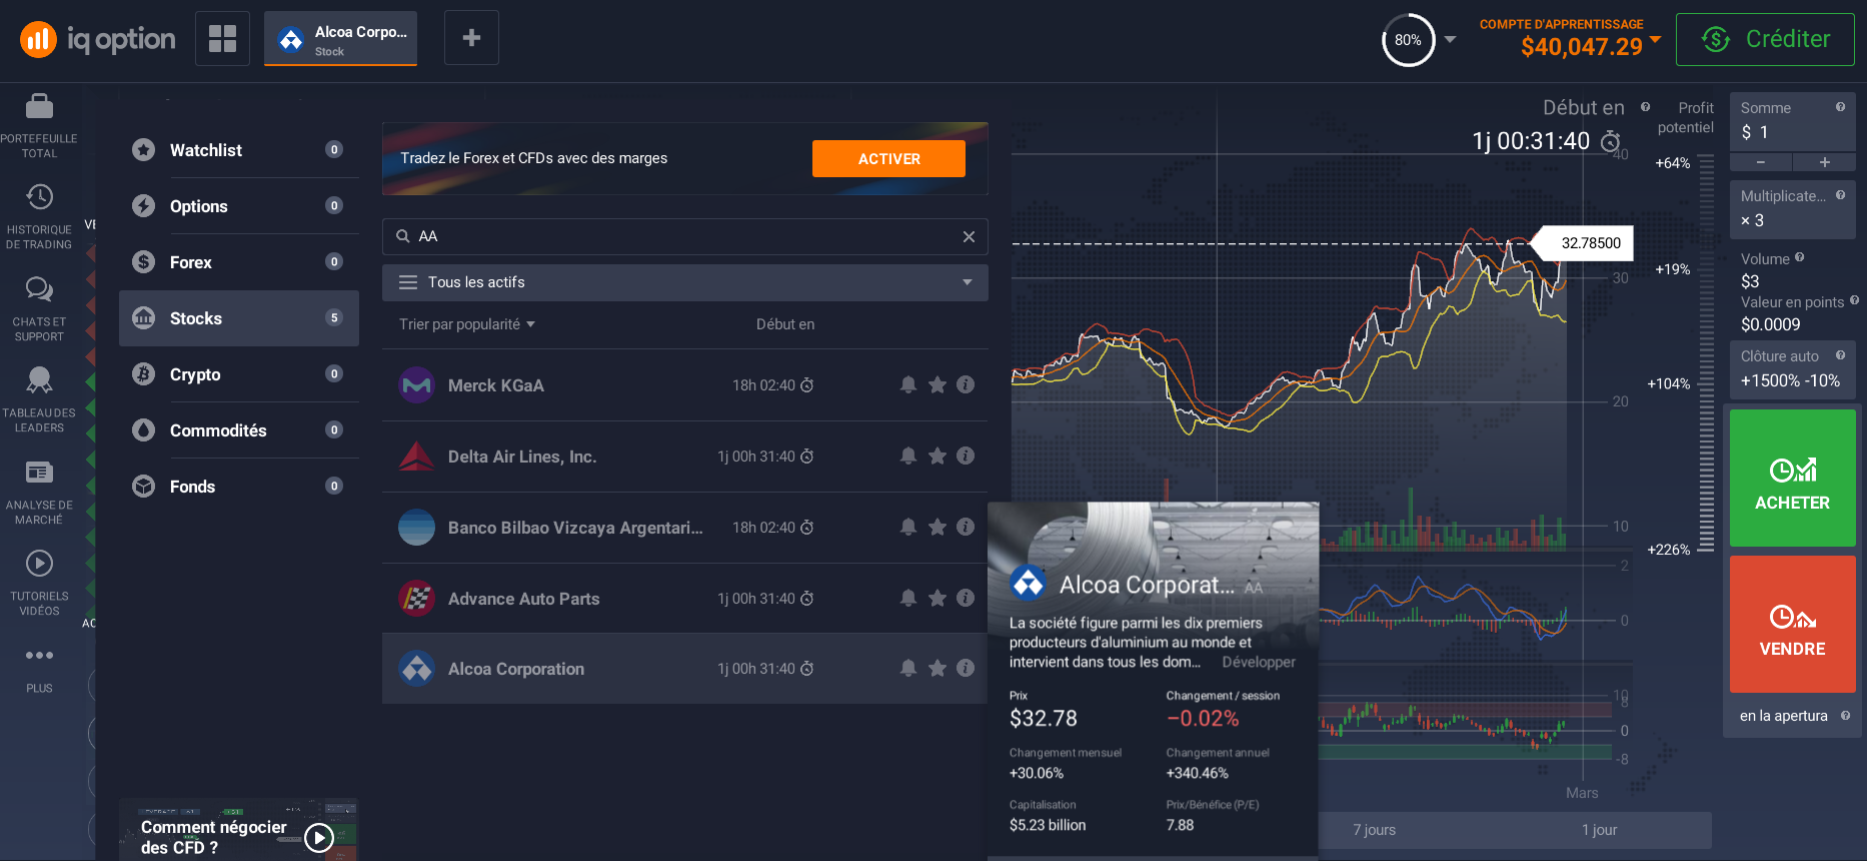The width and height of the screenshot is (1867, 861).
Task: Decrease Somme amount with minus
Action: (x=1760, y=162)
